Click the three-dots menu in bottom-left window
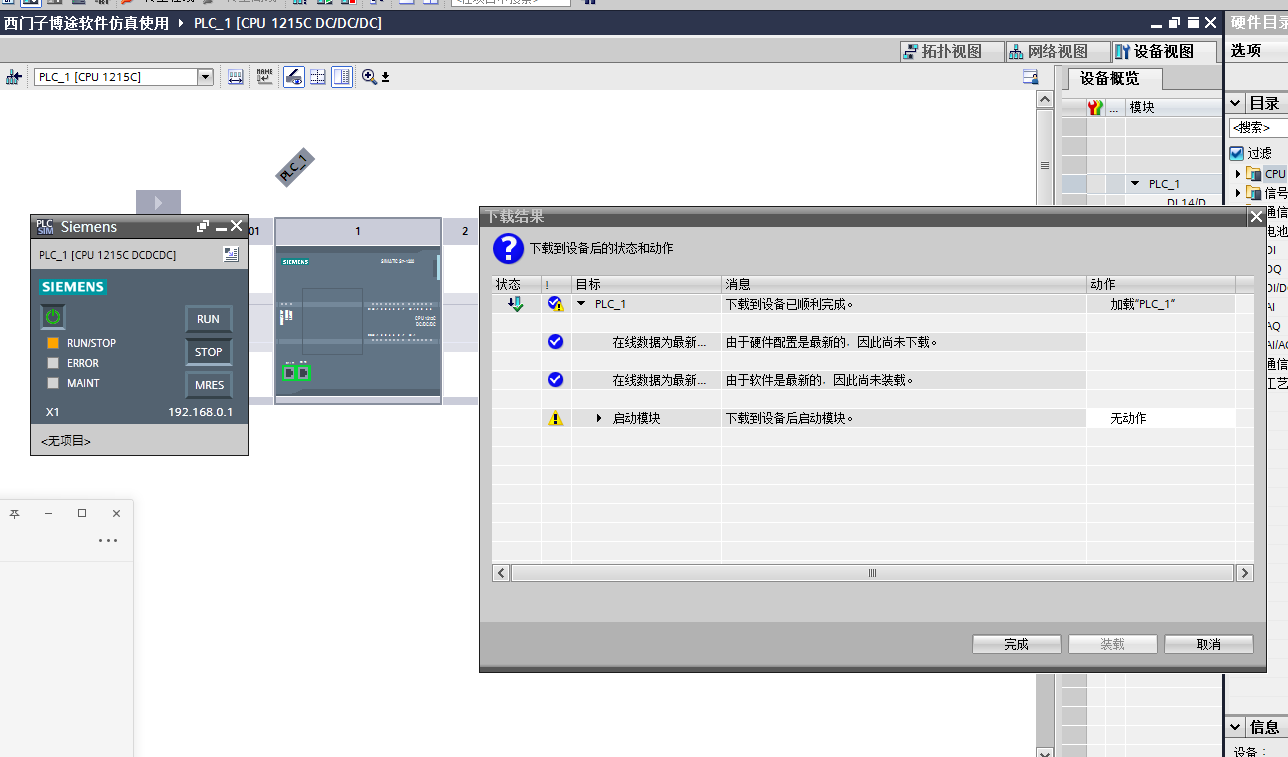This screenshot has width=1288, height=757. (x=108, y=541)
